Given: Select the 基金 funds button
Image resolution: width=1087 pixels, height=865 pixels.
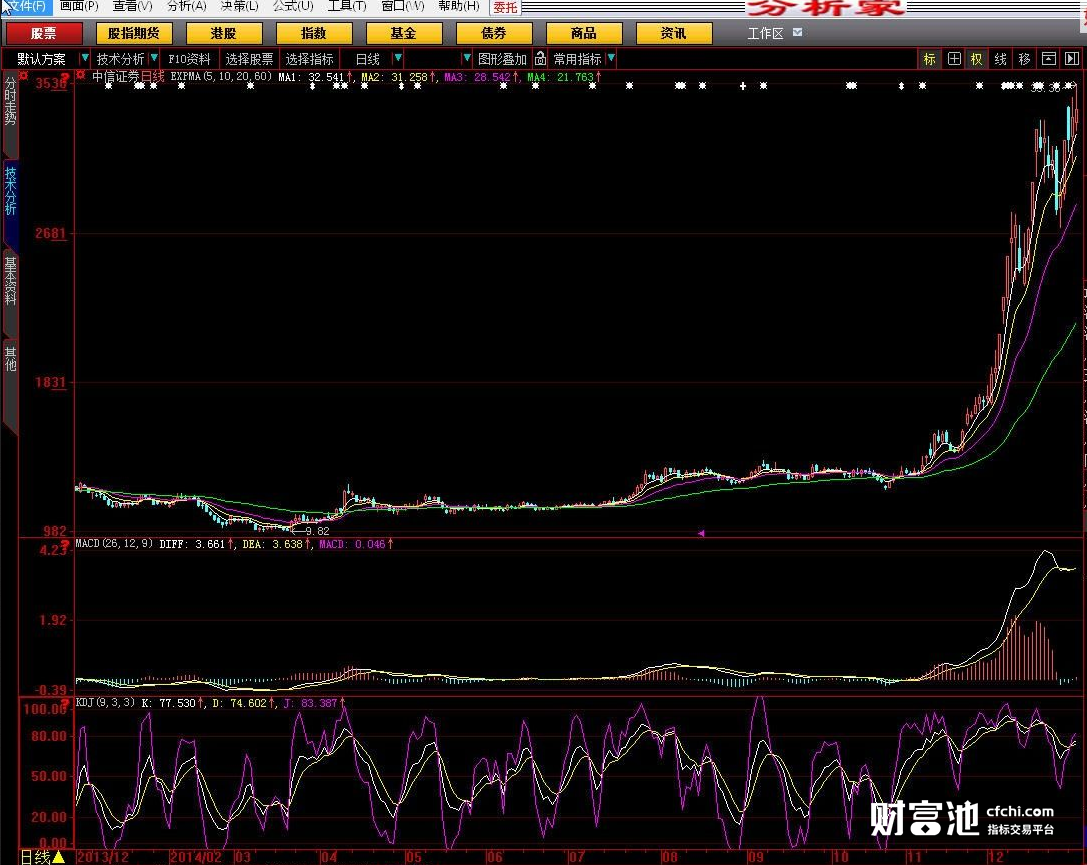Looking at the screenshot, I should click(x=403, y=33).
